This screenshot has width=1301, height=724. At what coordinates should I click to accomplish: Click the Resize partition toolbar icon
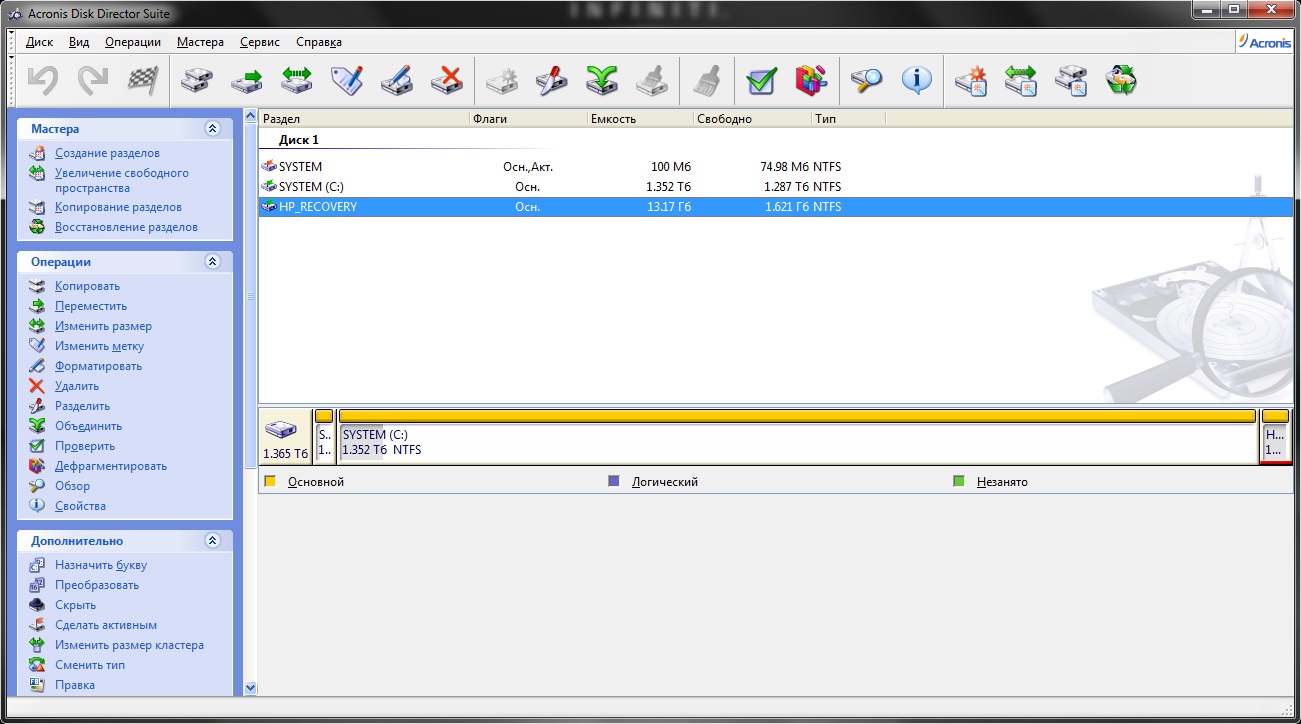coord(297,80)
